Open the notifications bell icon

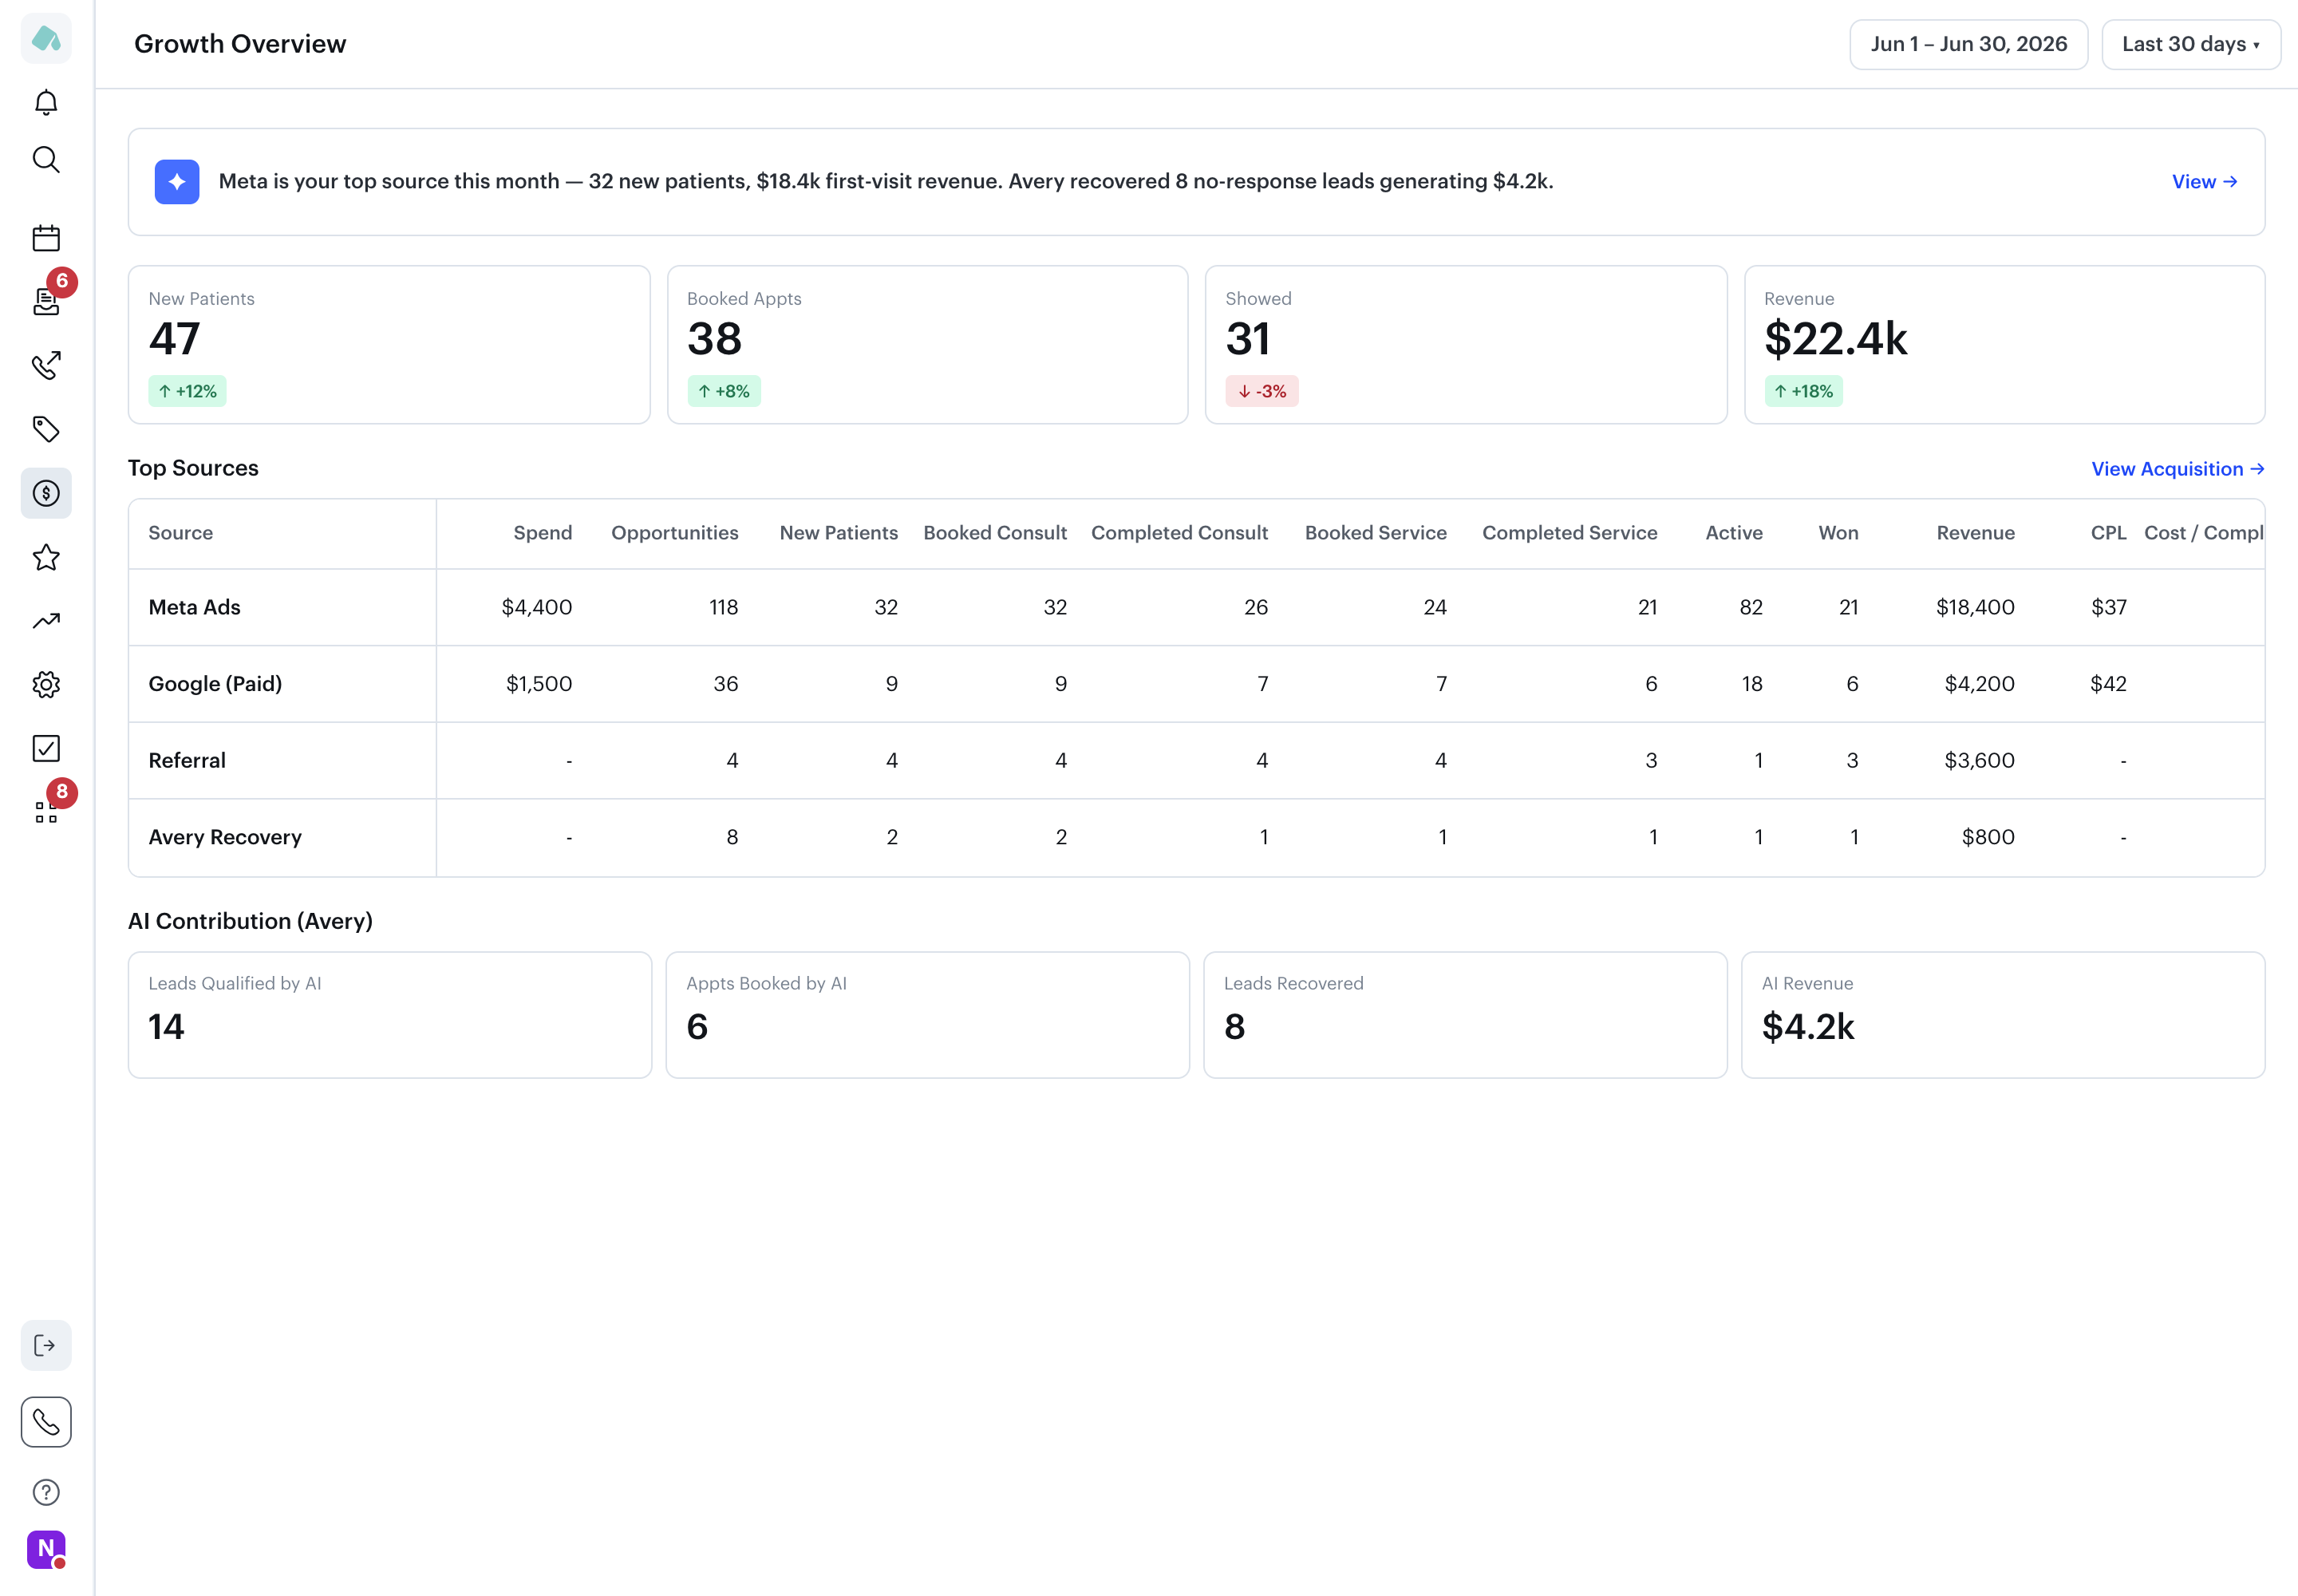(46, 102)
